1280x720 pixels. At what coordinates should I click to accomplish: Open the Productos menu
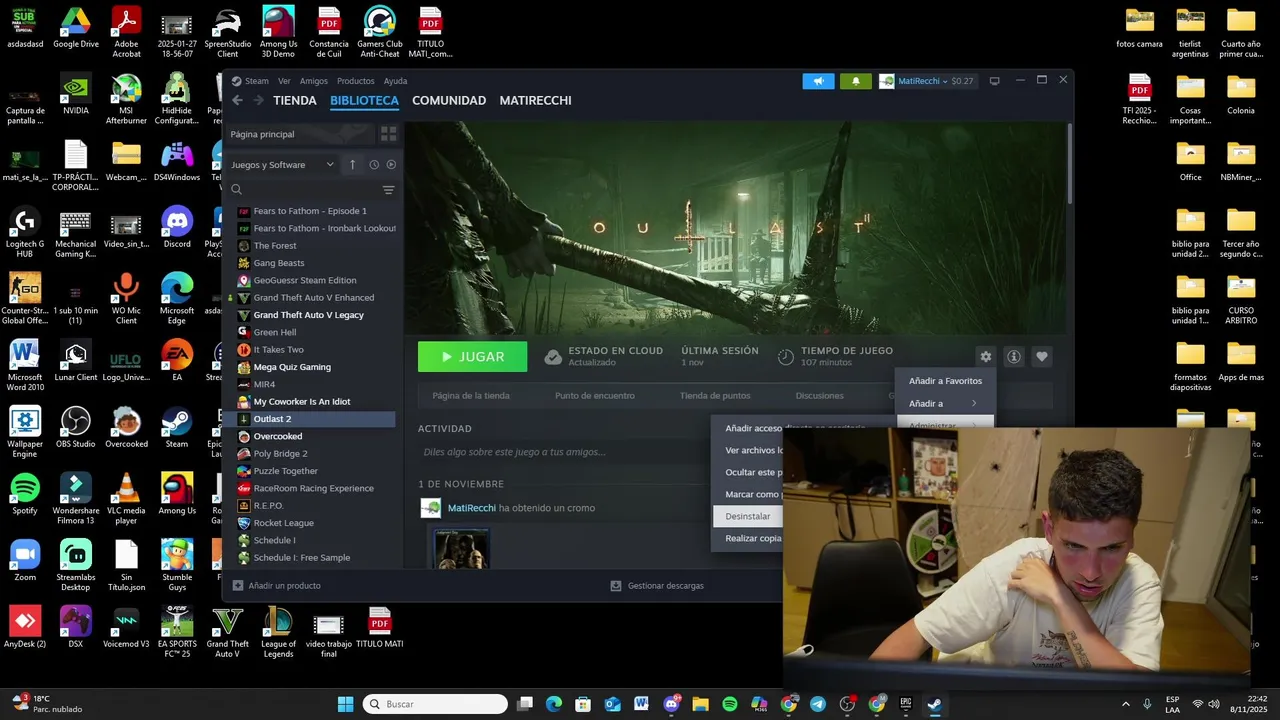(355, 81)
